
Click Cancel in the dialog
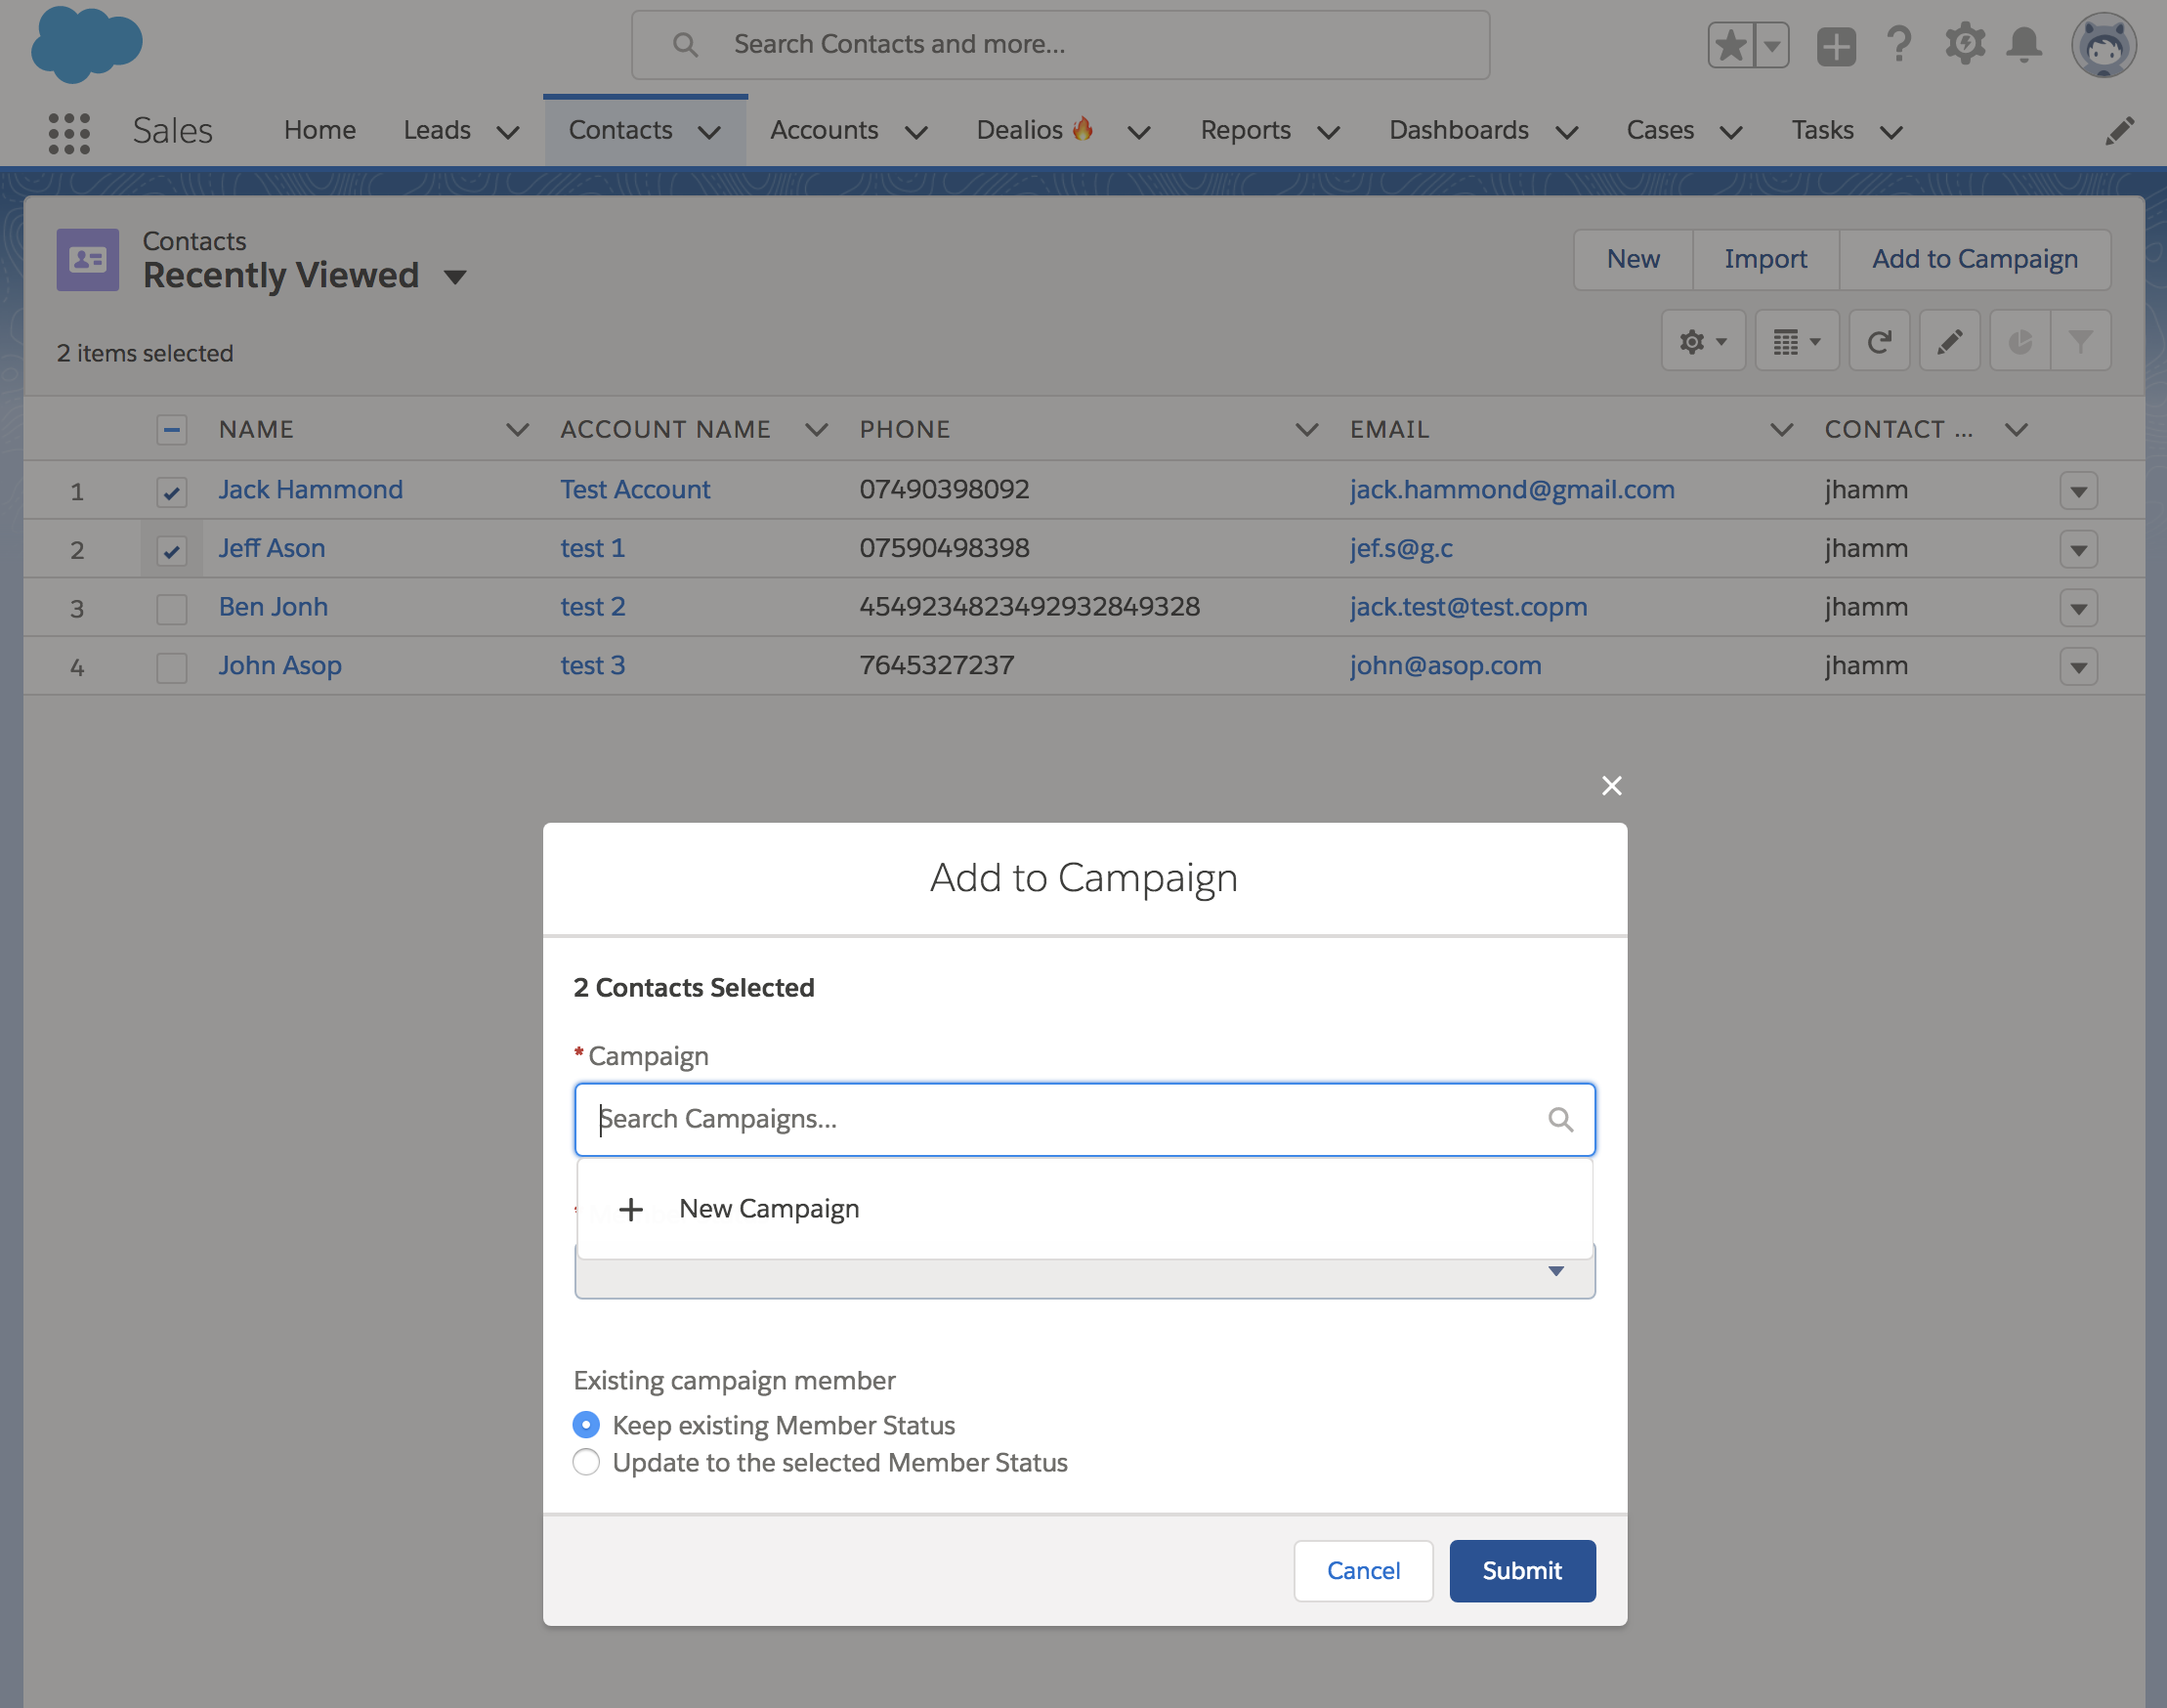tap(1362, 1570)
